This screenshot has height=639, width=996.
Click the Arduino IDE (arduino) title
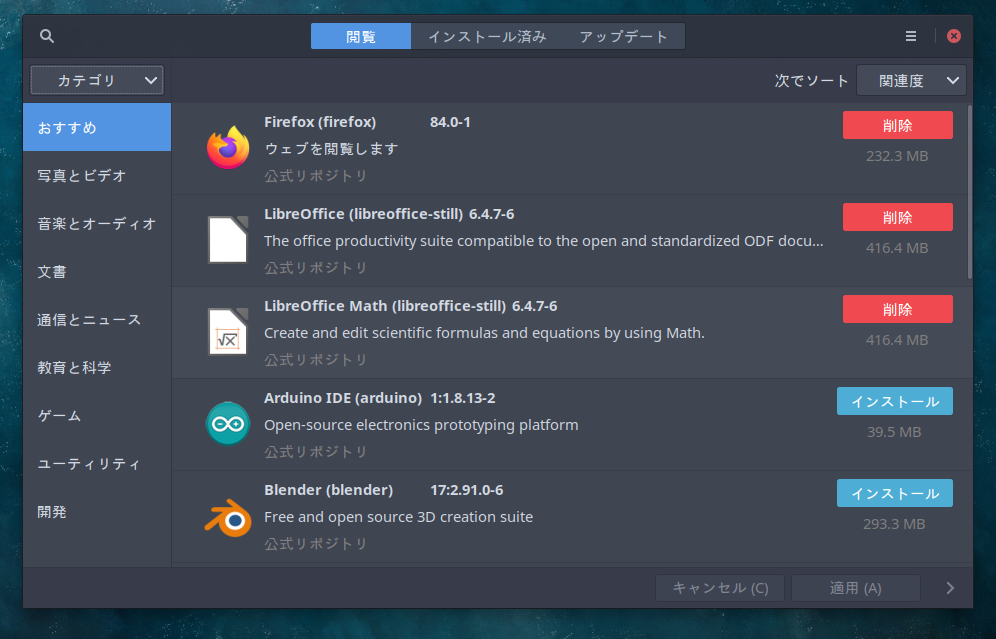(343, 398)
